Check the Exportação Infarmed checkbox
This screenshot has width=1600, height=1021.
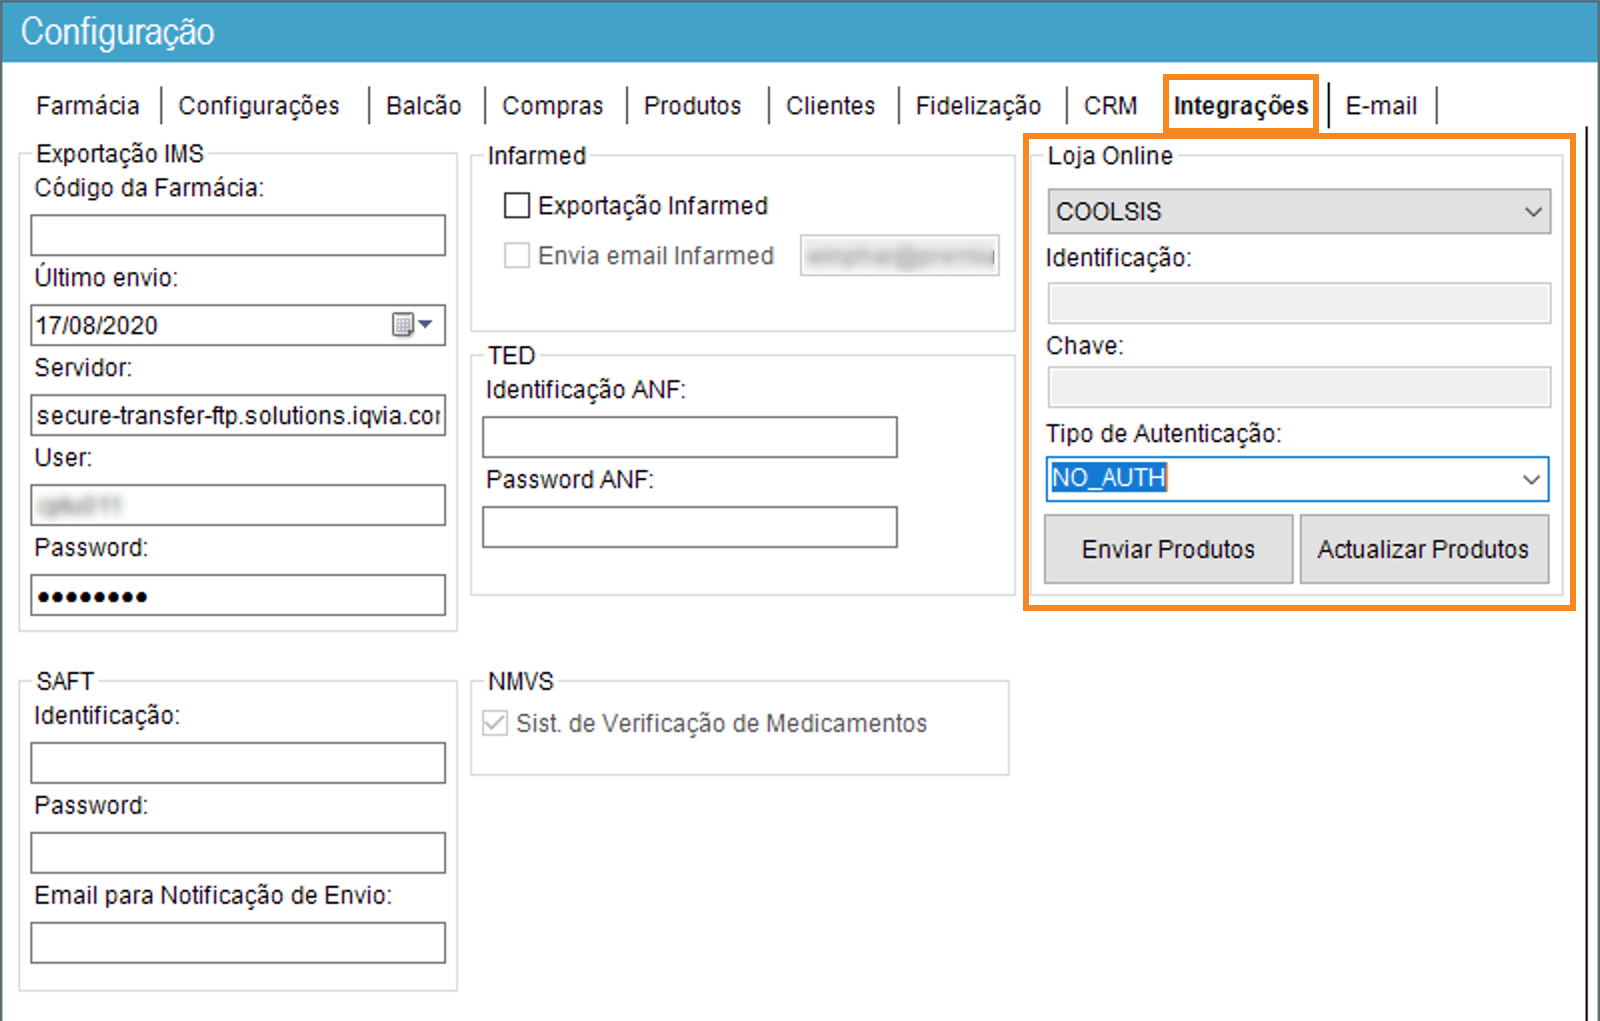[x=517, y=206]
